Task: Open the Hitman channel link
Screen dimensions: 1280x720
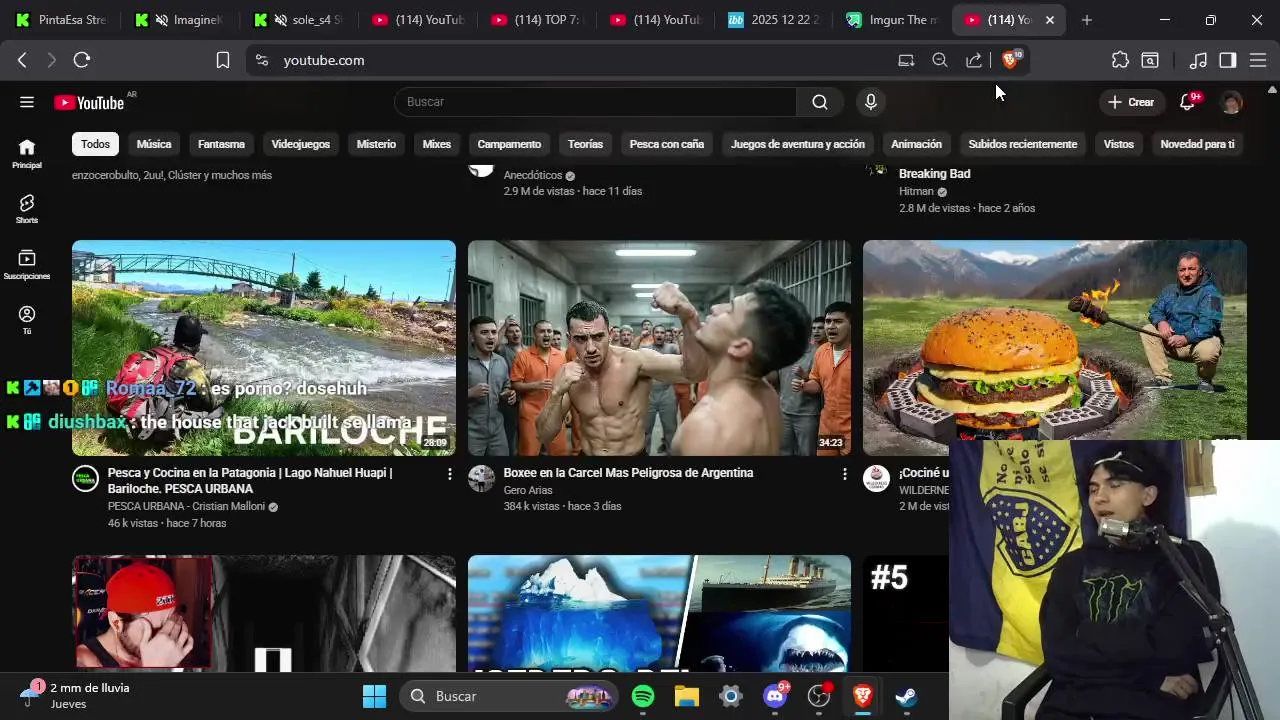Action: (916, 191)
